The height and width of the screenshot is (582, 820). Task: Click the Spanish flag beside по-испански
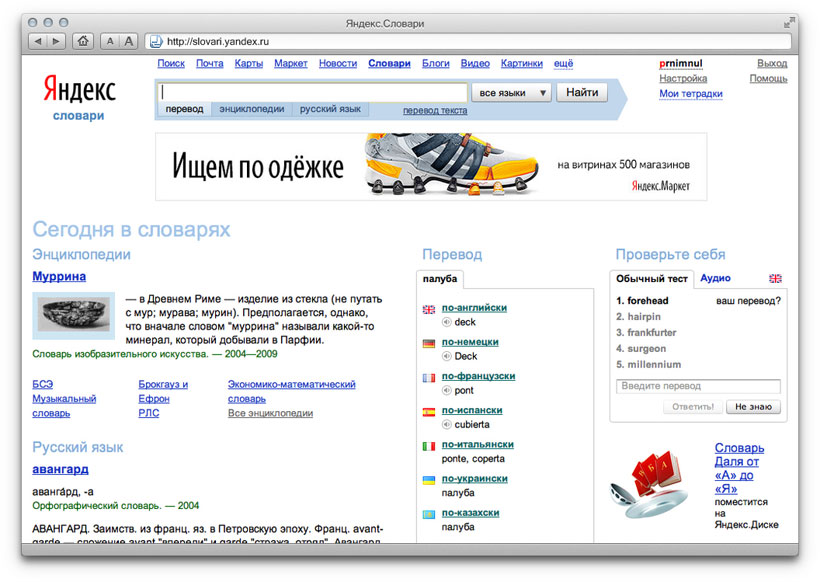coord(428,411)
